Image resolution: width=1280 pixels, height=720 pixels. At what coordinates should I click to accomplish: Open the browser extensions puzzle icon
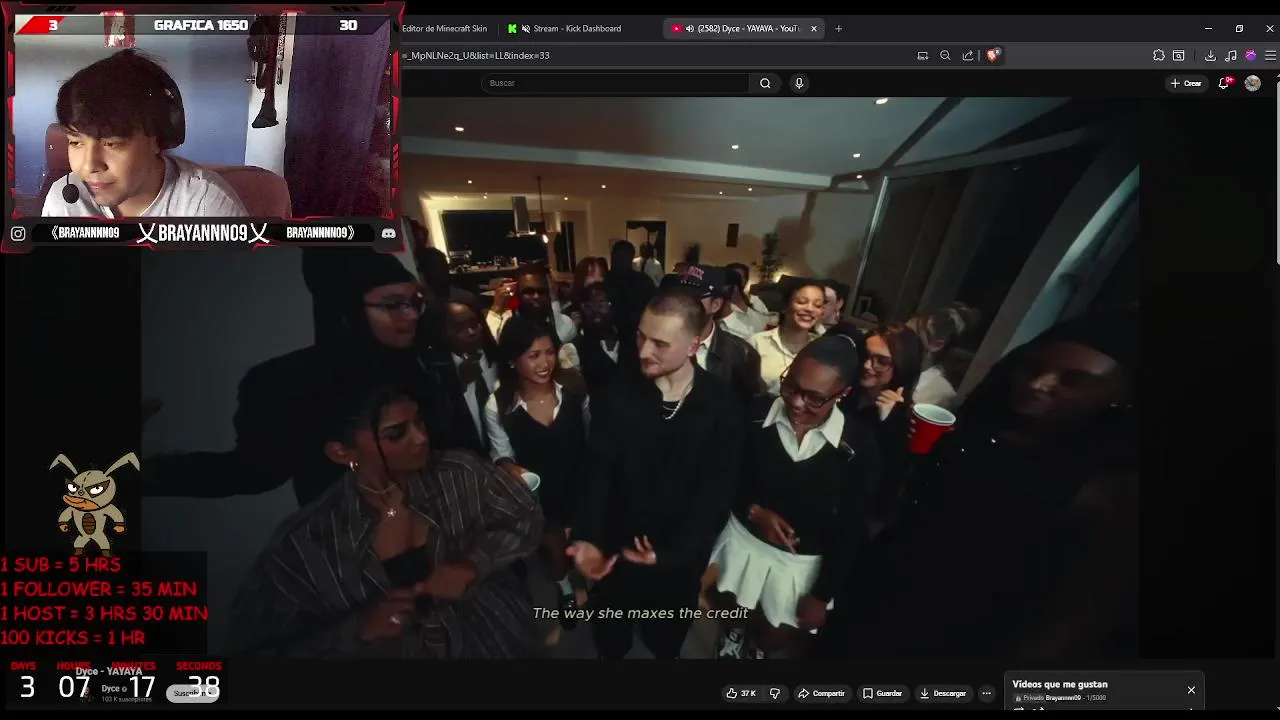click(x=1159, y=56)
